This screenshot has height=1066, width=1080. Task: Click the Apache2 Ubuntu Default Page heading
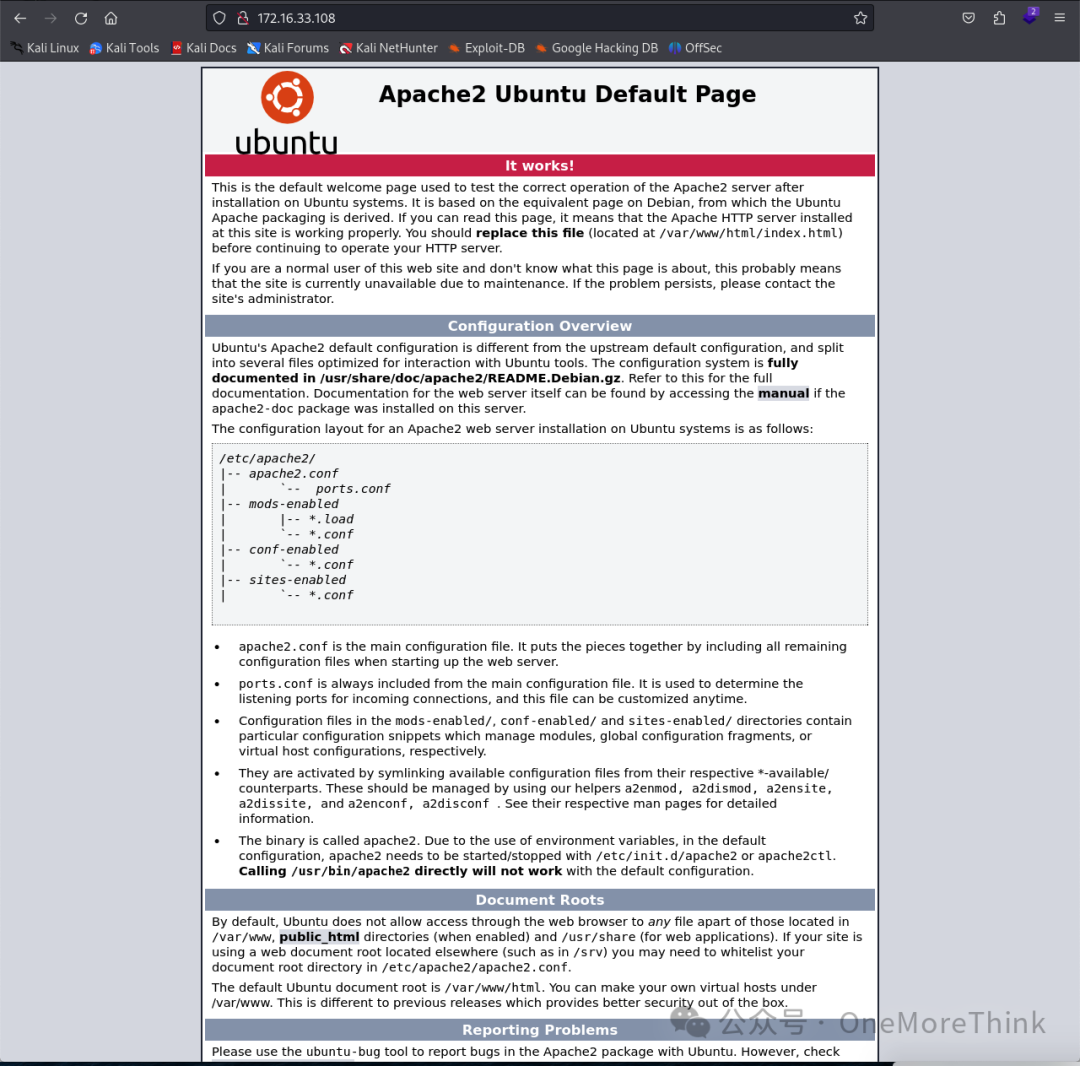[567, 94]
